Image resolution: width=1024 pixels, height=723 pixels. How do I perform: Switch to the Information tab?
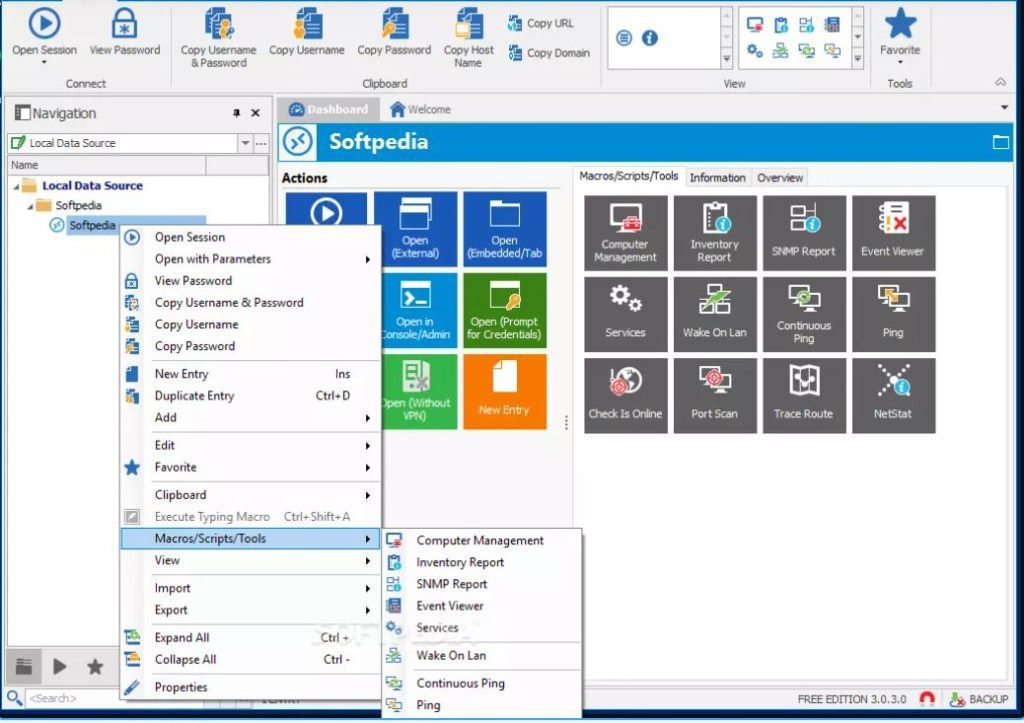point(717,178)
